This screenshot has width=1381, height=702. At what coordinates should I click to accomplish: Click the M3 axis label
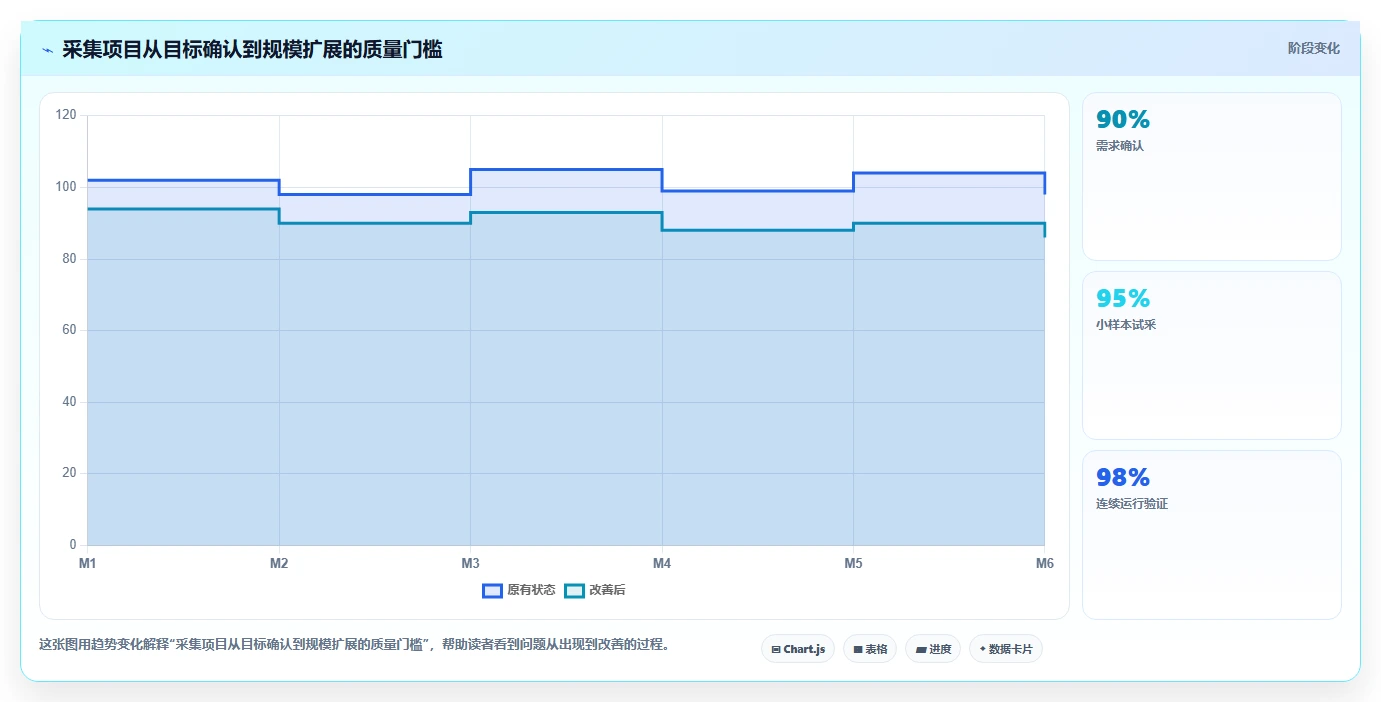470,564
